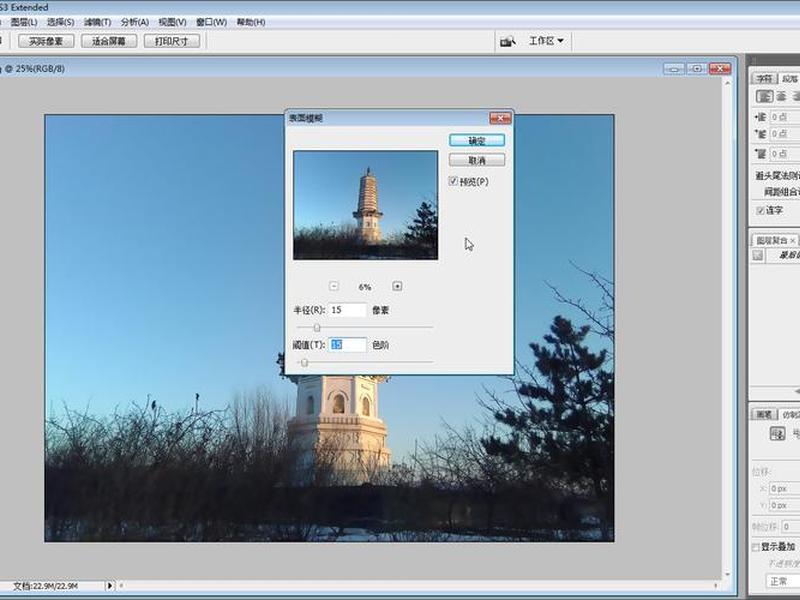Click the zoom-in plus icon under the blur preview
This screenshot has height=600, width=800.
(x=397, y=286)
